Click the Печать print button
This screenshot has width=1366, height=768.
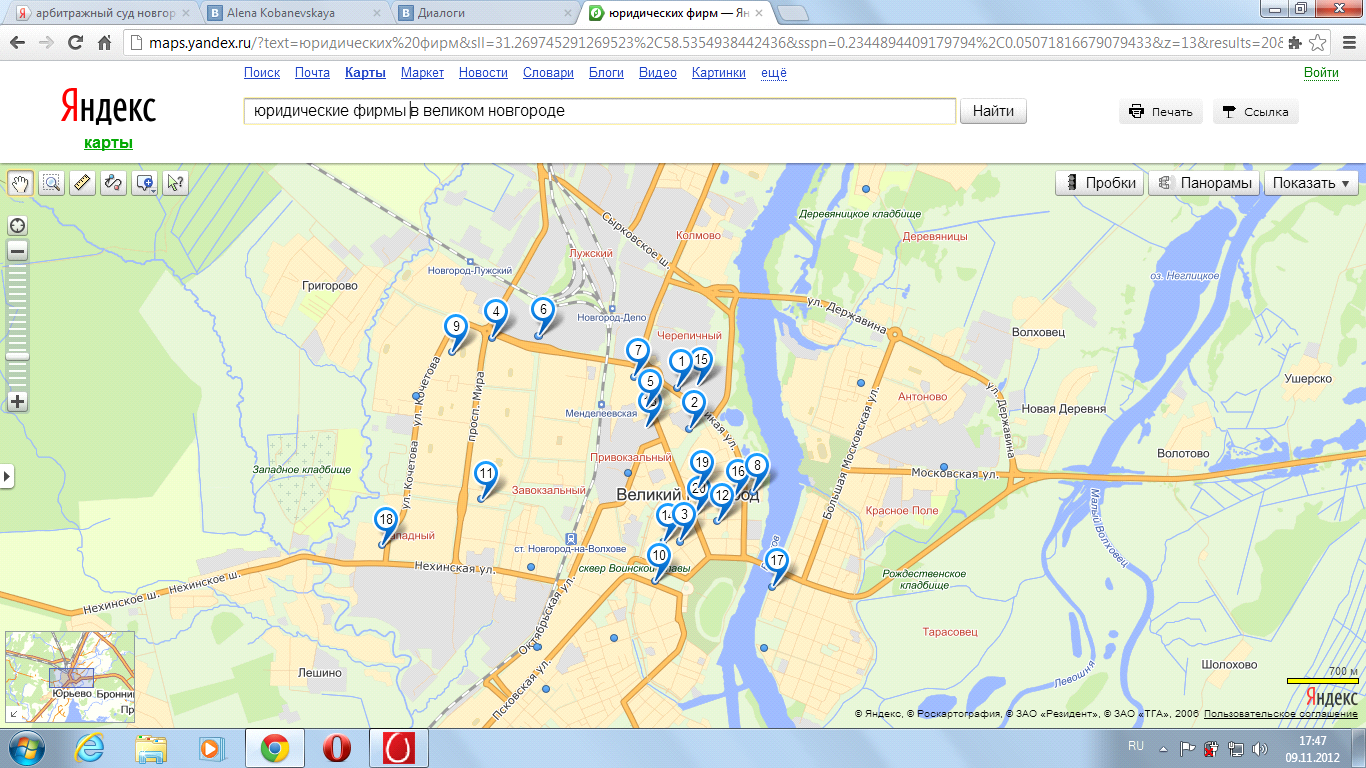pyautogui.click(x=1161, y=112)
